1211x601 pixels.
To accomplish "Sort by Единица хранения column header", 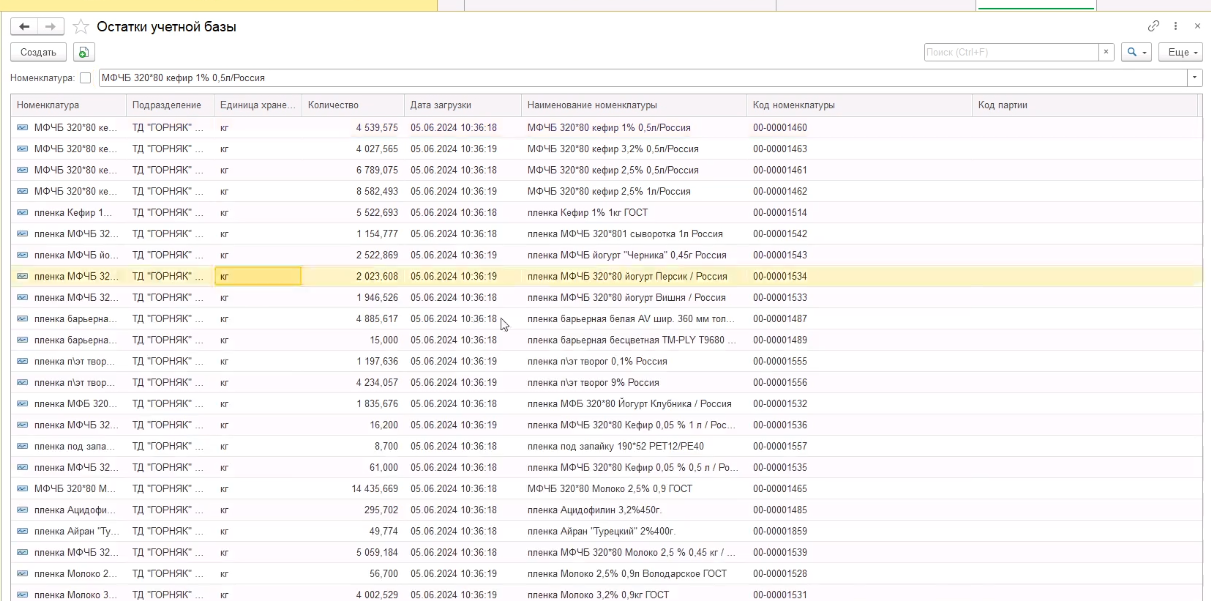I will click(x=258, y=105).
